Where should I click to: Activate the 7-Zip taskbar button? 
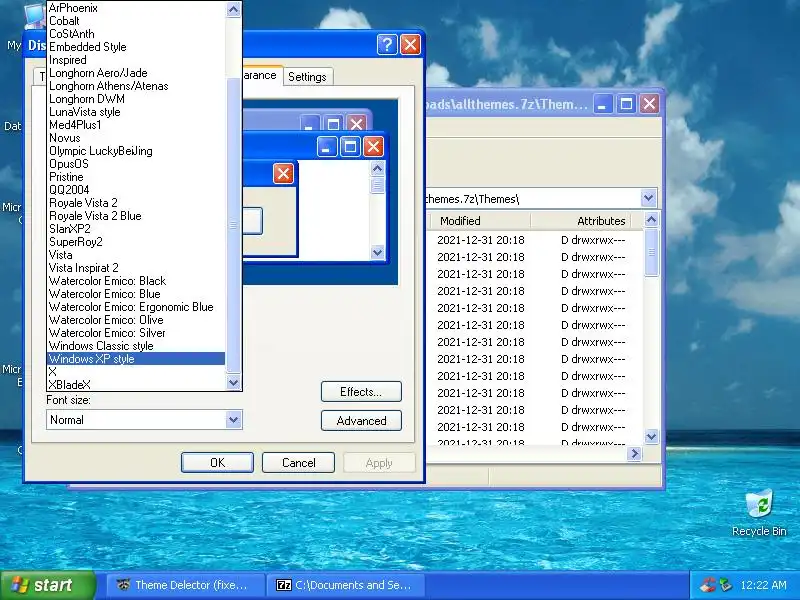tap(346, 585)
